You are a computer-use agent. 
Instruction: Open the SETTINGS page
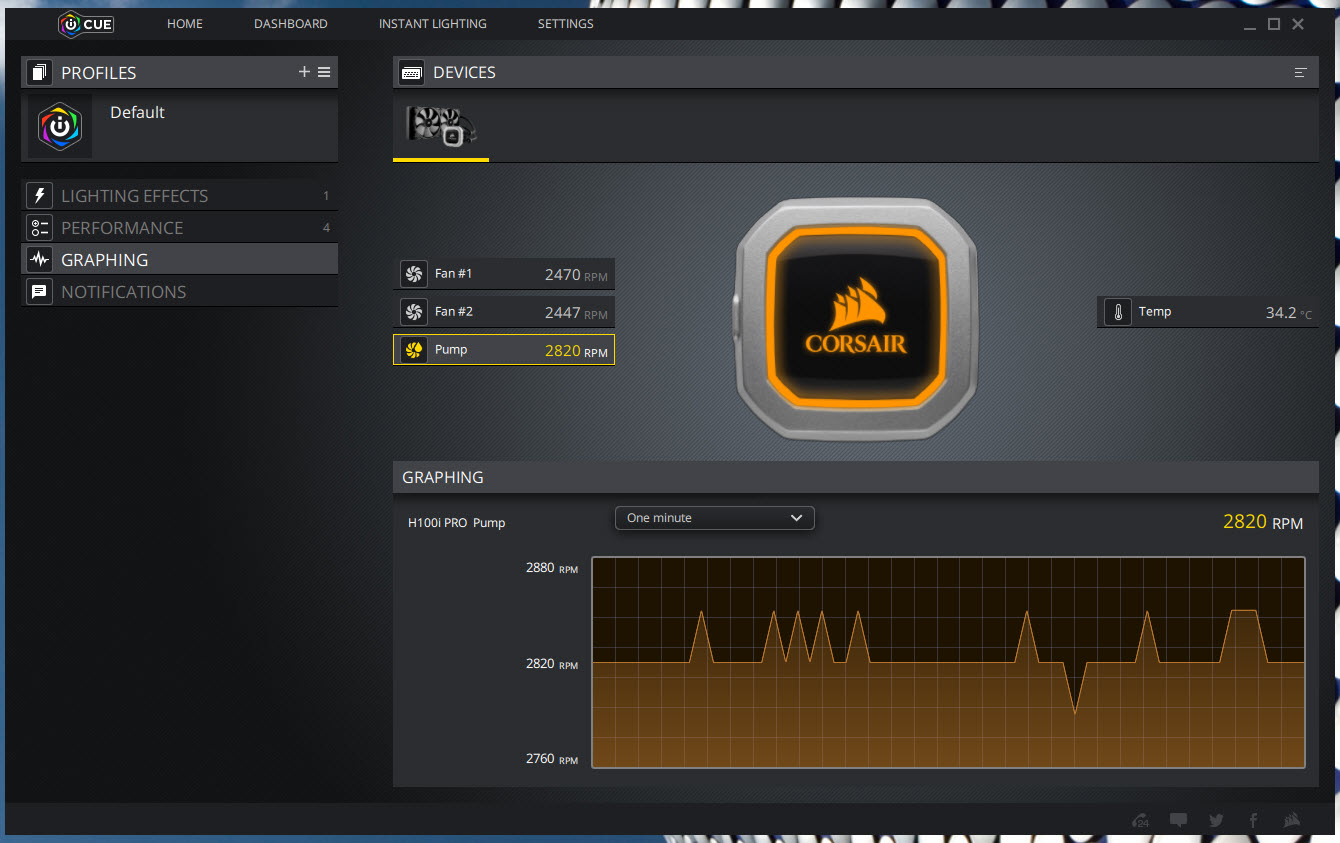point(566,24)
